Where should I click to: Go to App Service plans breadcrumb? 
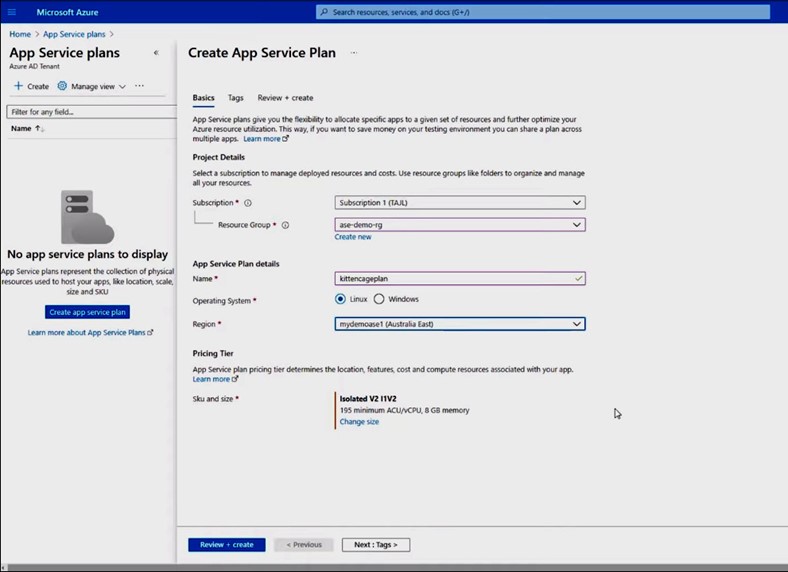(x=74, y=34)
